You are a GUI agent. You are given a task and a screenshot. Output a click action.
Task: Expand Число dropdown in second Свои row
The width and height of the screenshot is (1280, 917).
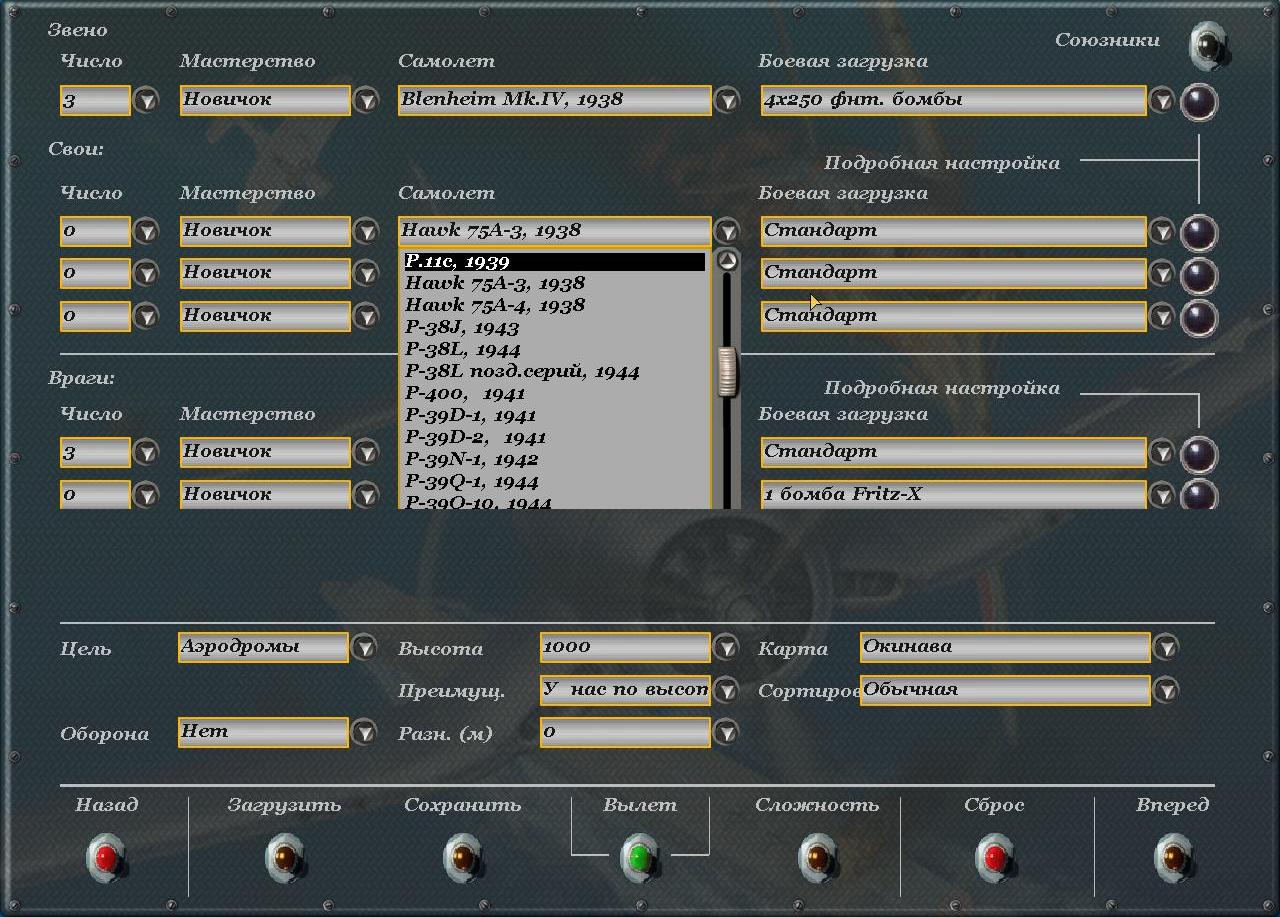147,274
